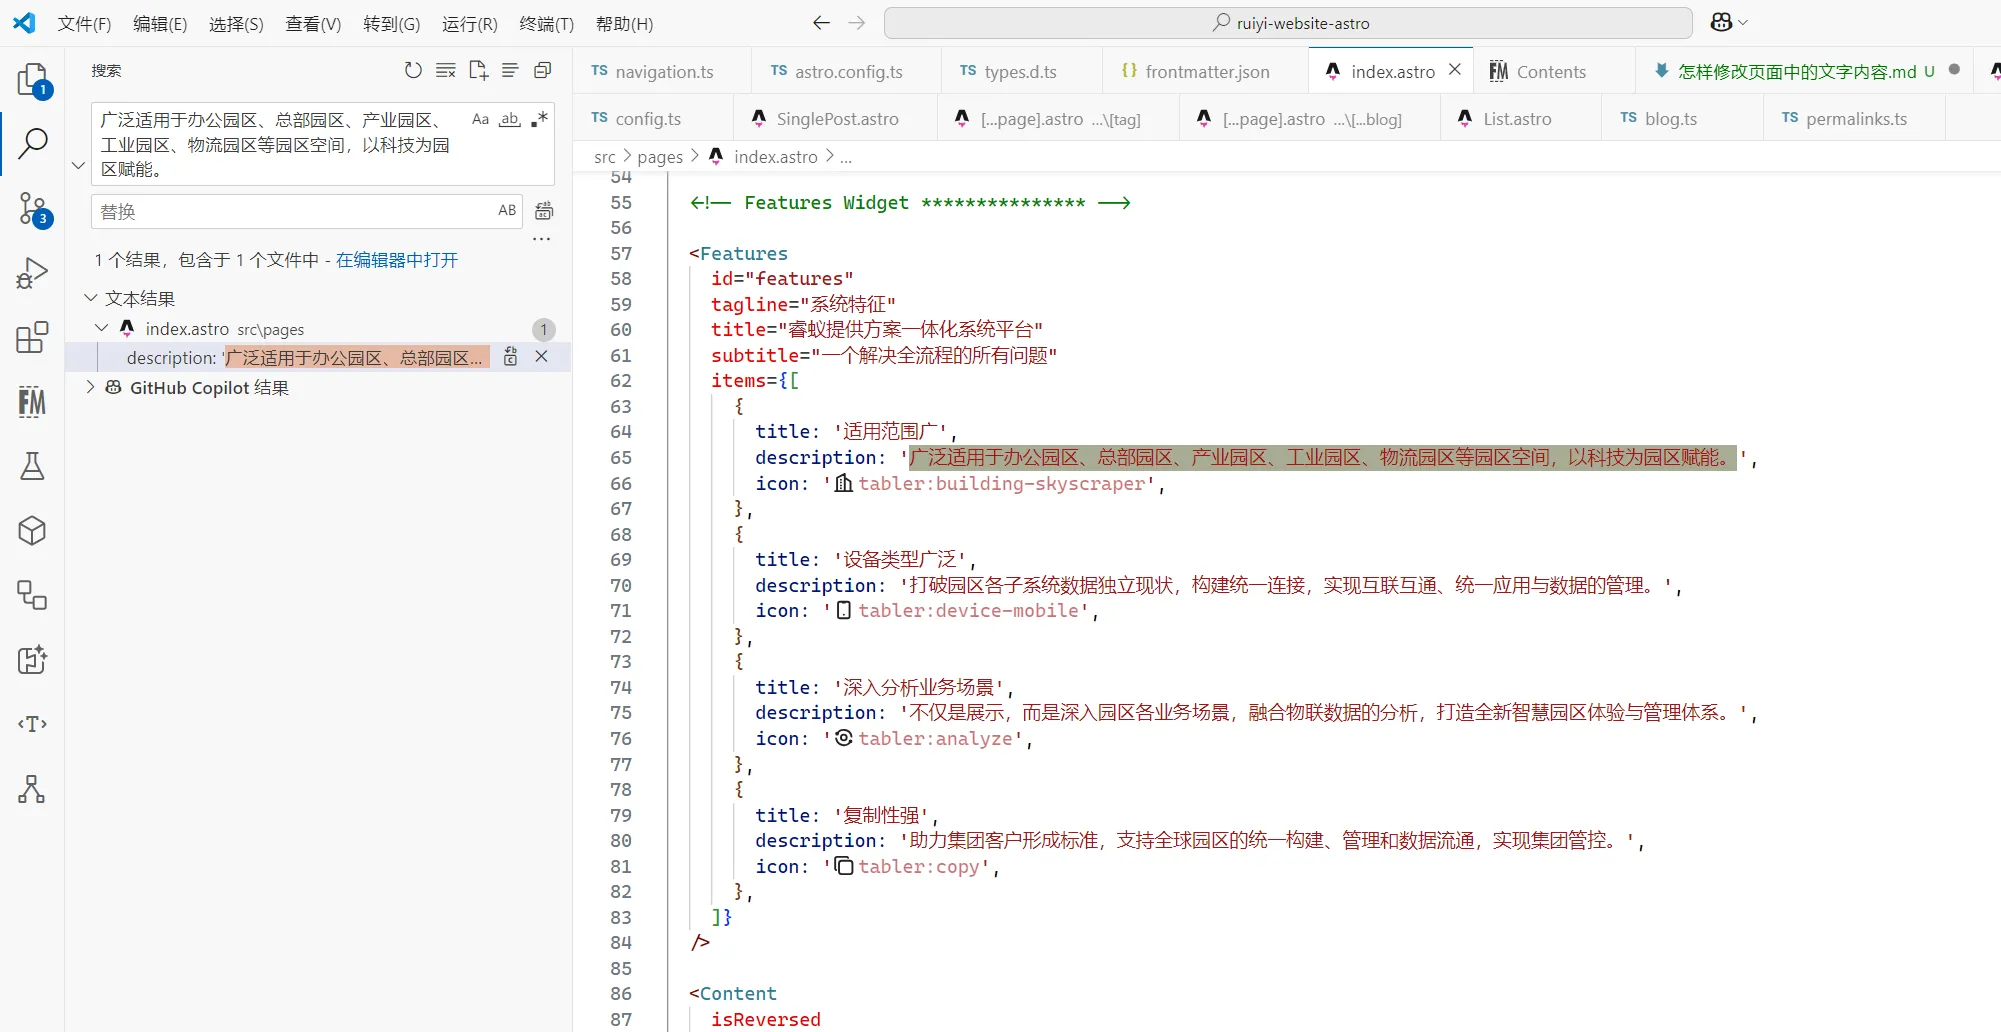
Task: Open the 文件(F) menu
Action: 84,23
